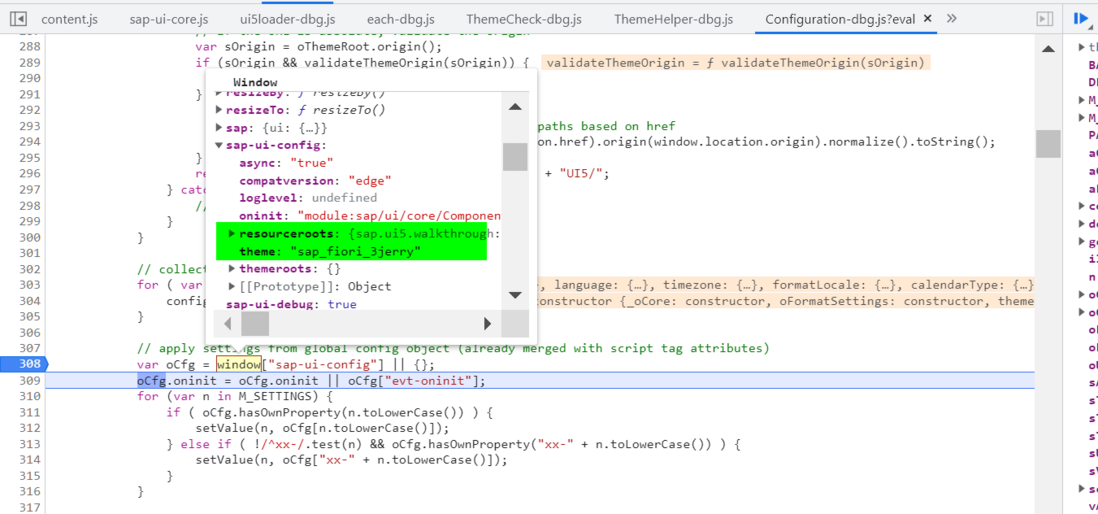Click the compatversion "edge" property

point(315,181)
